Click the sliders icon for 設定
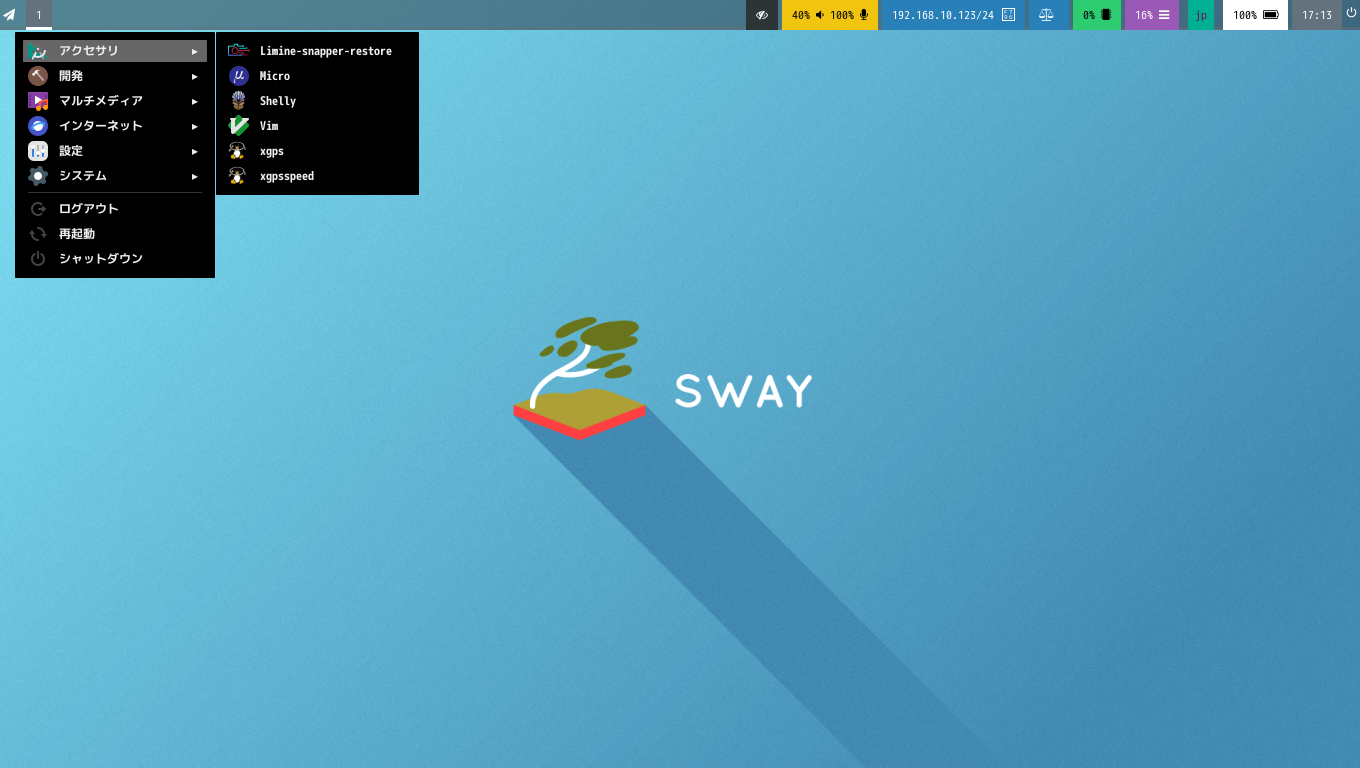Image resolution: width=1360 pixels, height=768 pixels. [x=38, y=151]
